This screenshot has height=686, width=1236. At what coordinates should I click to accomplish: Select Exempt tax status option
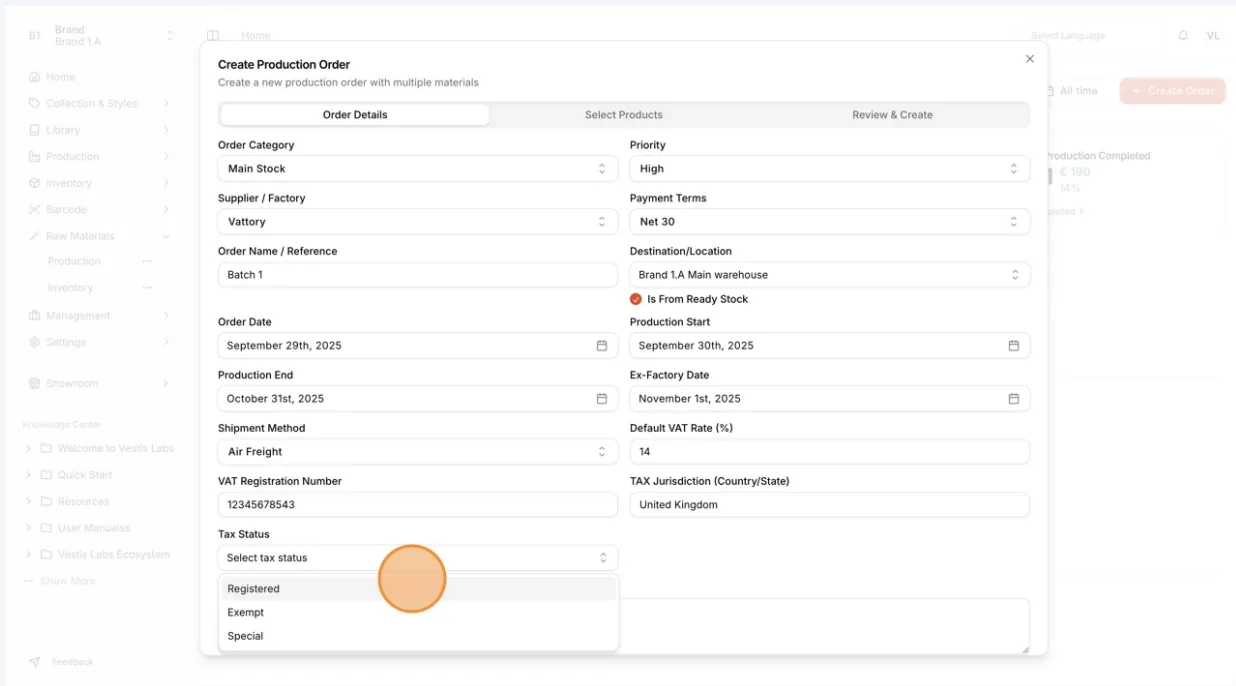click(418, 612)
